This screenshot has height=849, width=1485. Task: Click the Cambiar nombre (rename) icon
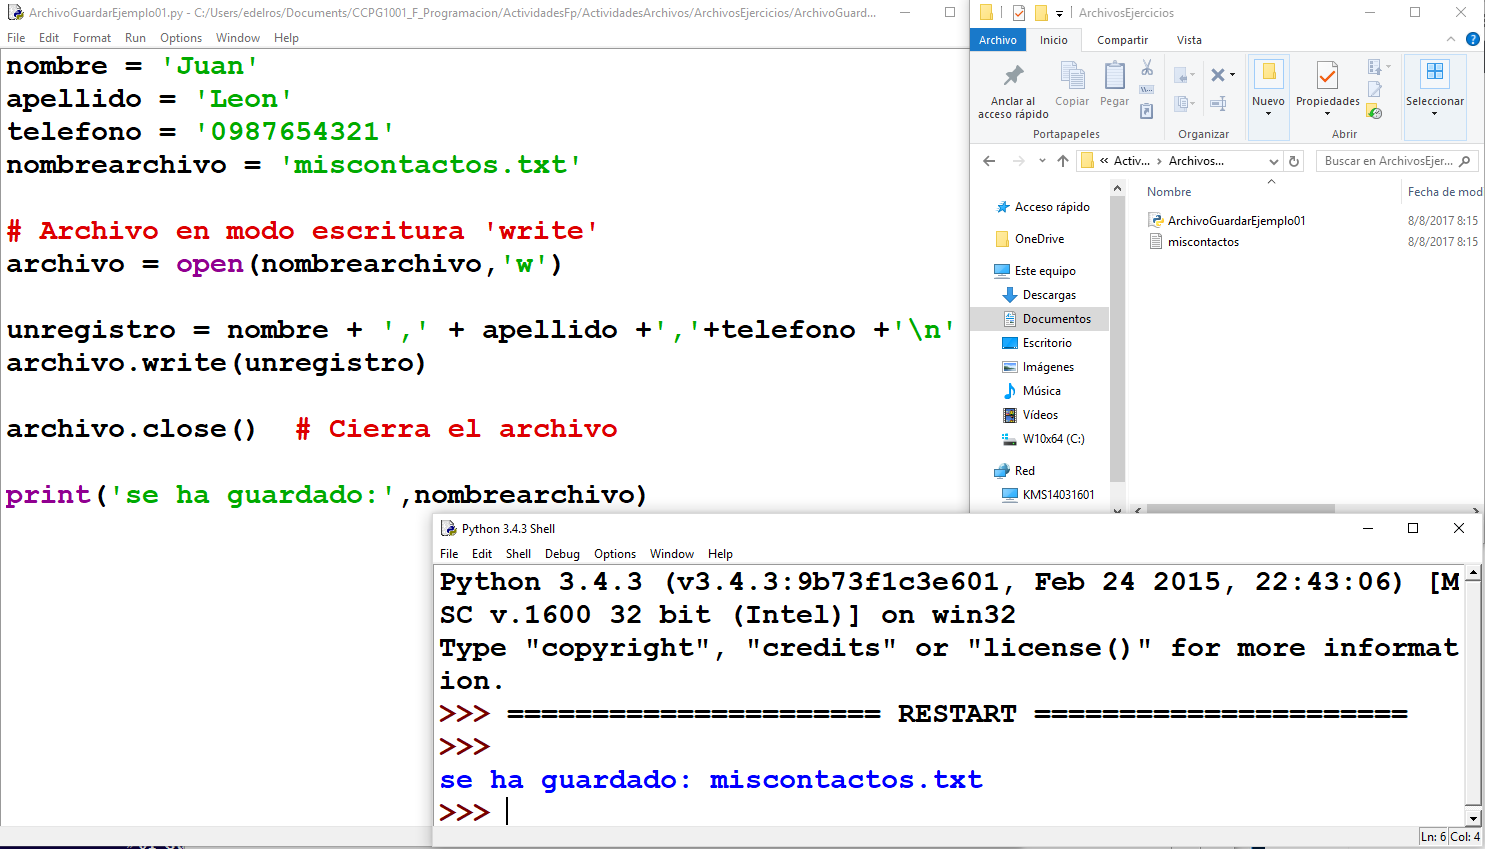click(1218, 103)
